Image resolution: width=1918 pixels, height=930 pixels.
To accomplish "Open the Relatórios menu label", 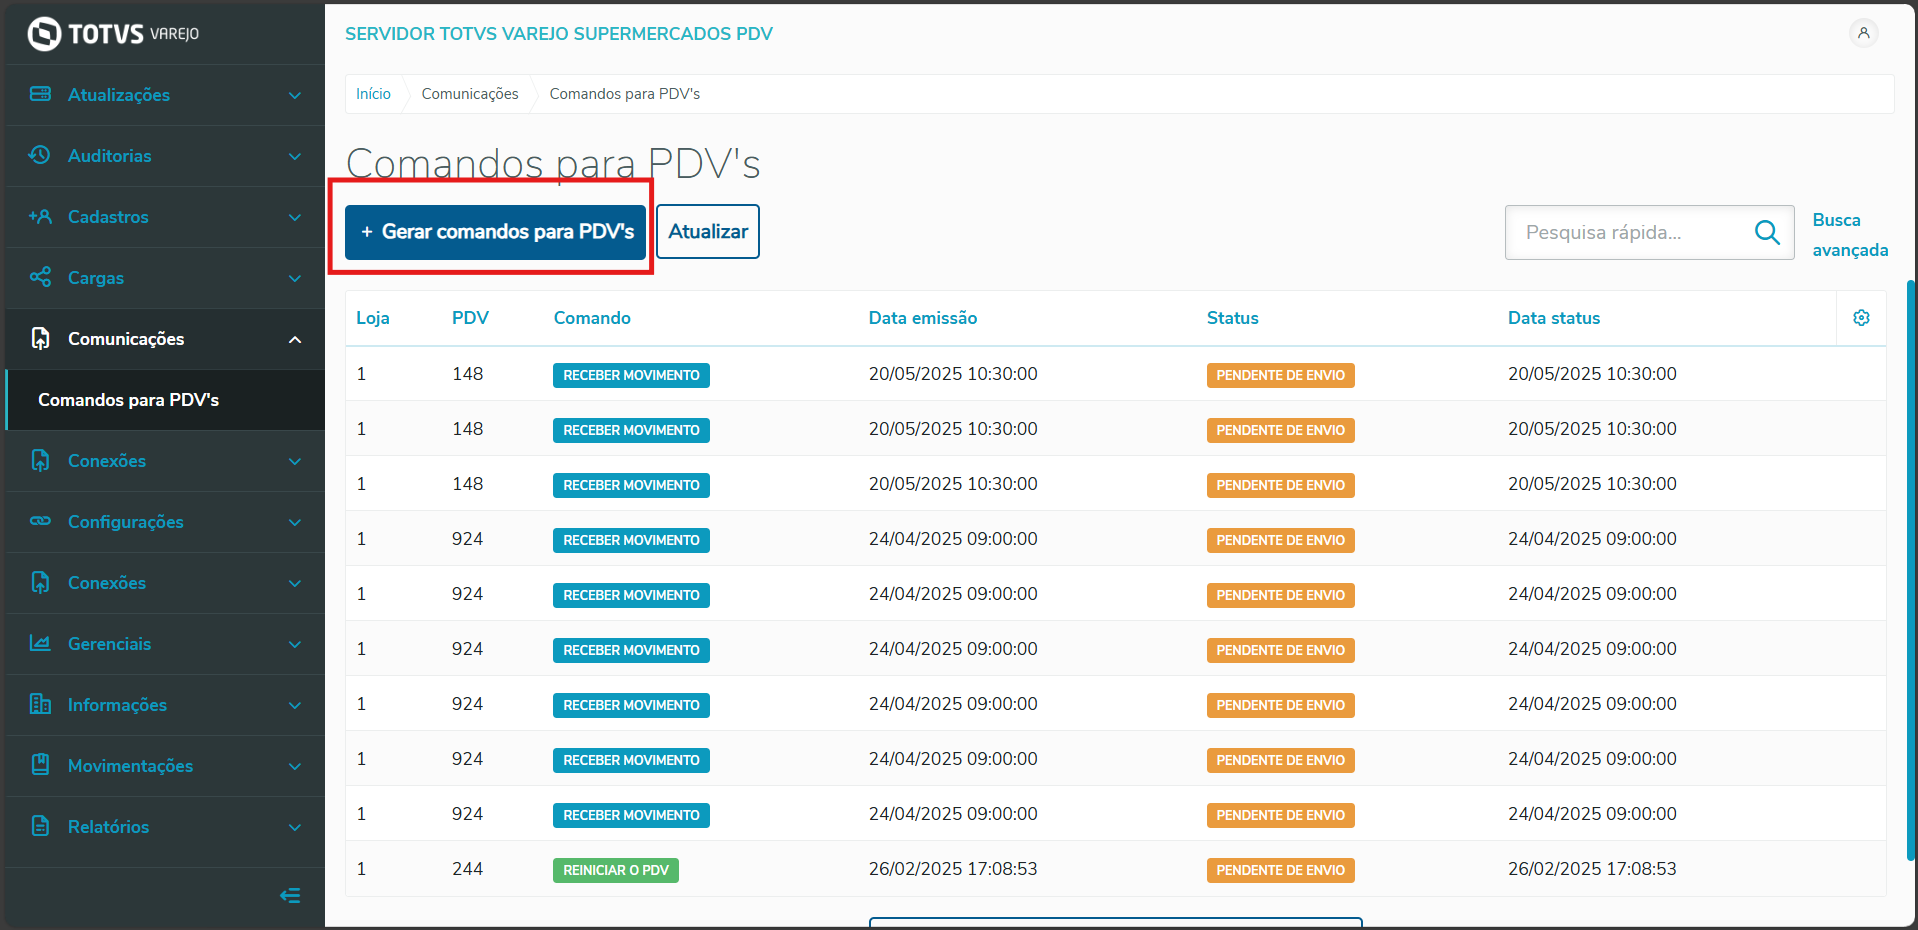I will tap(108, 827).
